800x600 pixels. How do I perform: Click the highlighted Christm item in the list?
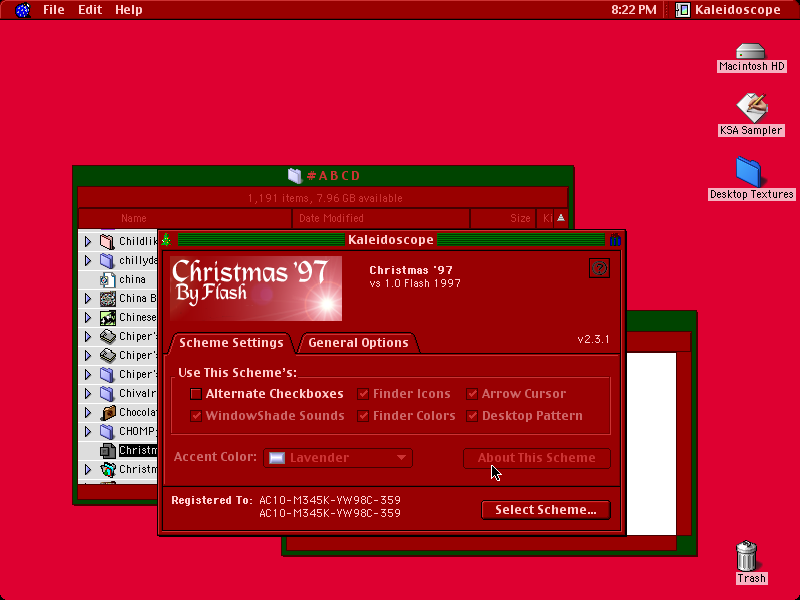click(x=138, y=451)
